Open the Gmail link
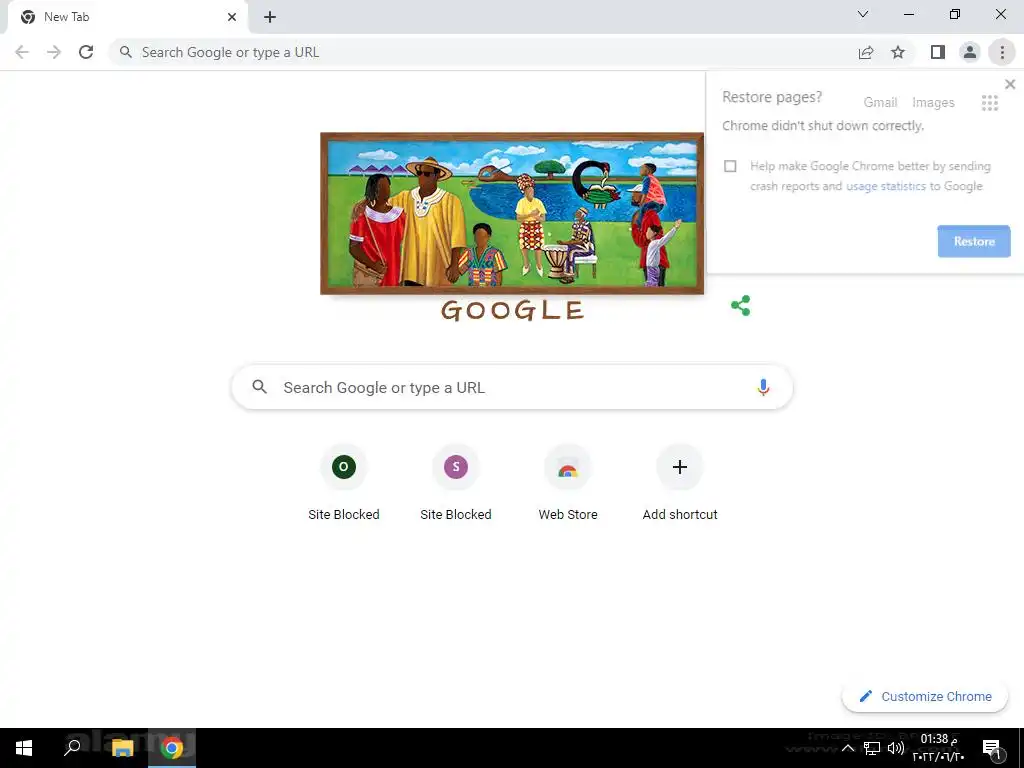 click(x=880, y=103)
